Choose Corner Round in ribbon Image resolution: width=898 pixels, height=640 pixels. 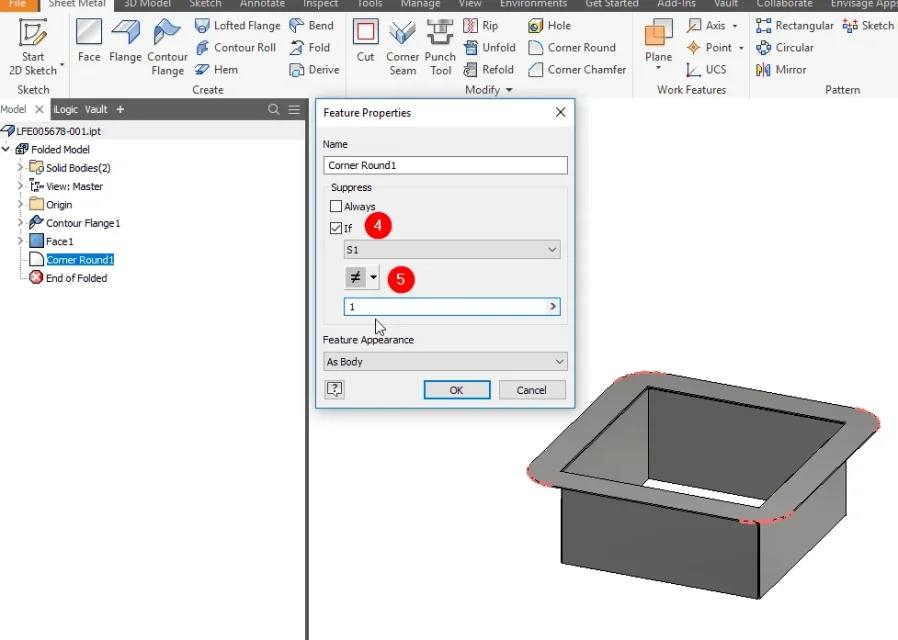pyautogui.click(x=572, y=48)
